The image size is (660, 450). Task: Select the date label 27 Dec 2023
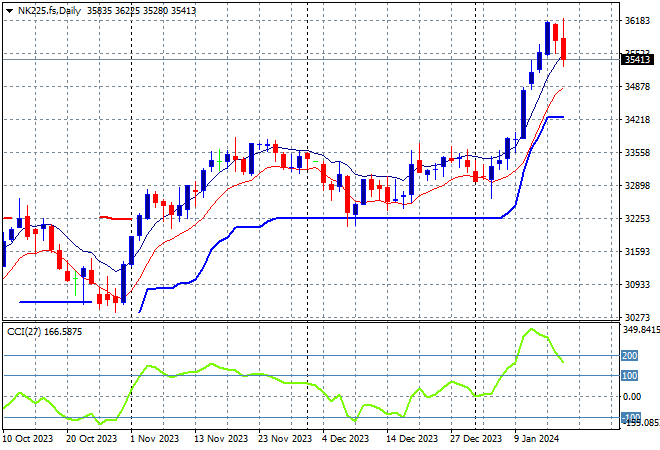[476, 439]
